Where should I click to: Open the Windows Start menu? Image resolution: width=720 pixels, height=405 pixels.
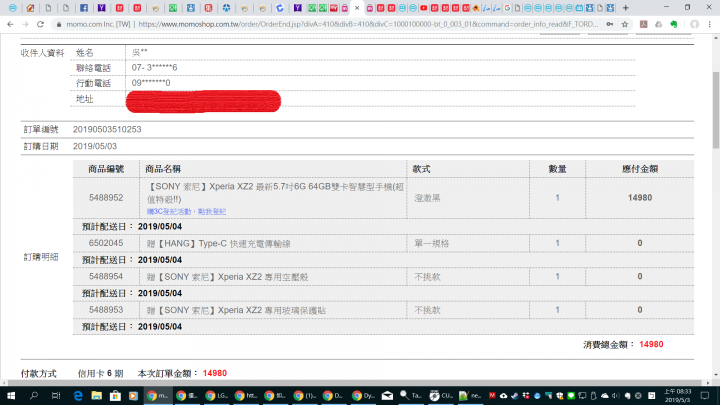pyautogui.click(x=11, y=395)
